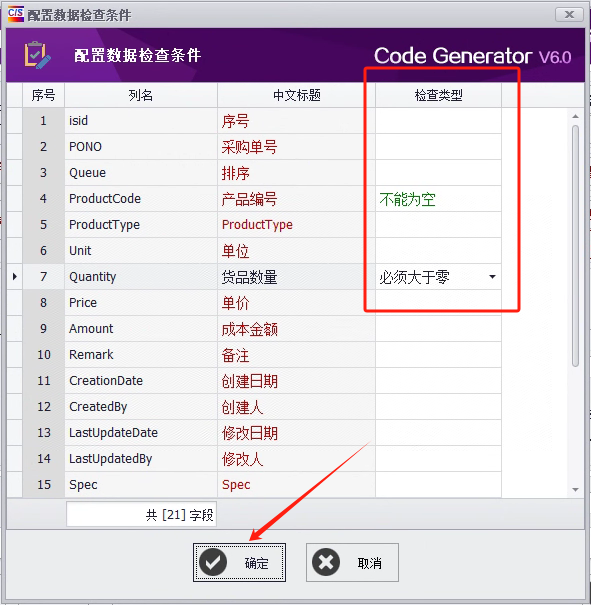Click the 货品数量 Chinese title cell

pyautogui.click(x=296, y=277)
